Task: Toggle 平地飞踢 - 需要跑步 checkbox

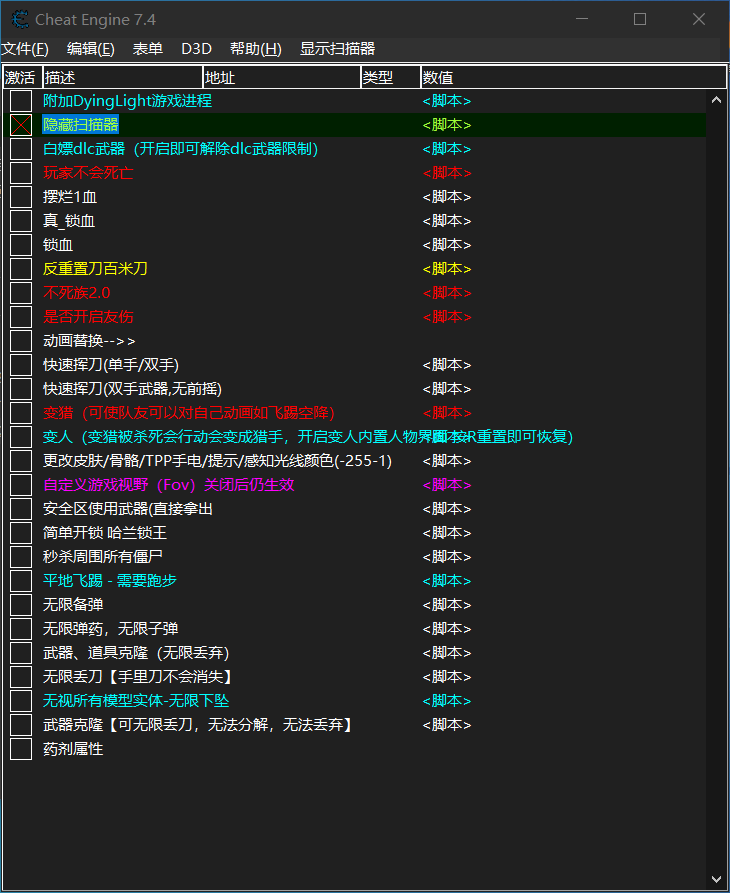Action: point(21,580)
